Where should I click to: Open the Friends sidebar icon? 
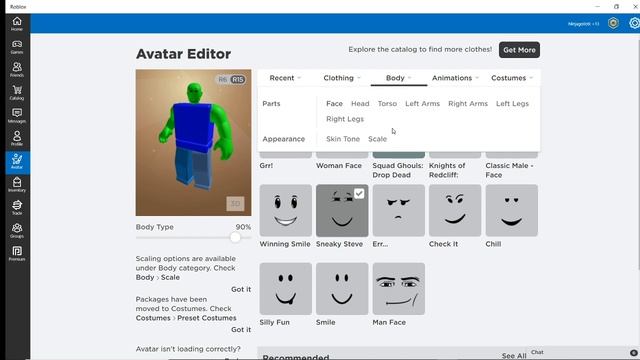click(x=17, y=69)
